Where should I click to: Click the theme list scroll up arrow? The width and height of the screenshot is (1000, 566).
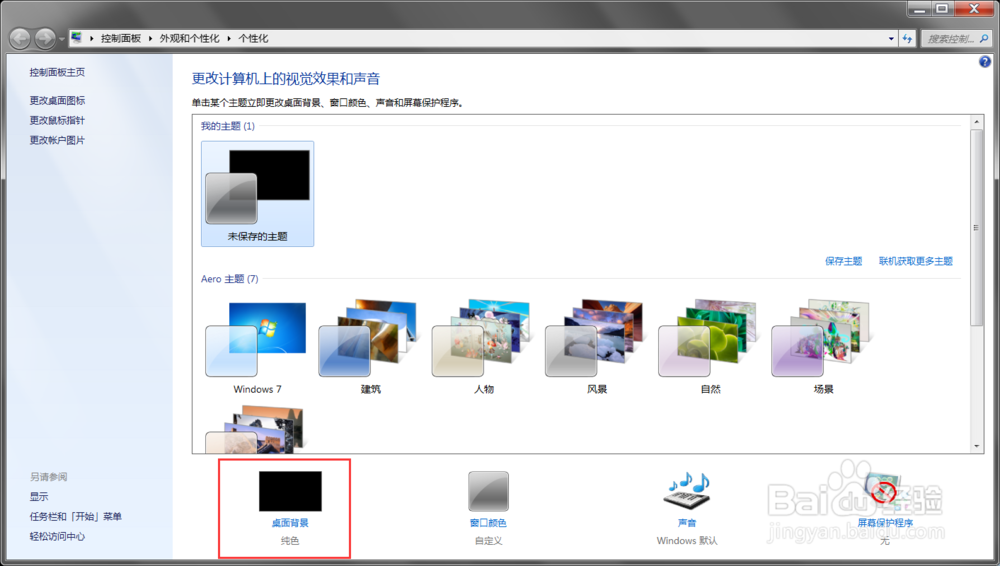[x=976, y=121]
